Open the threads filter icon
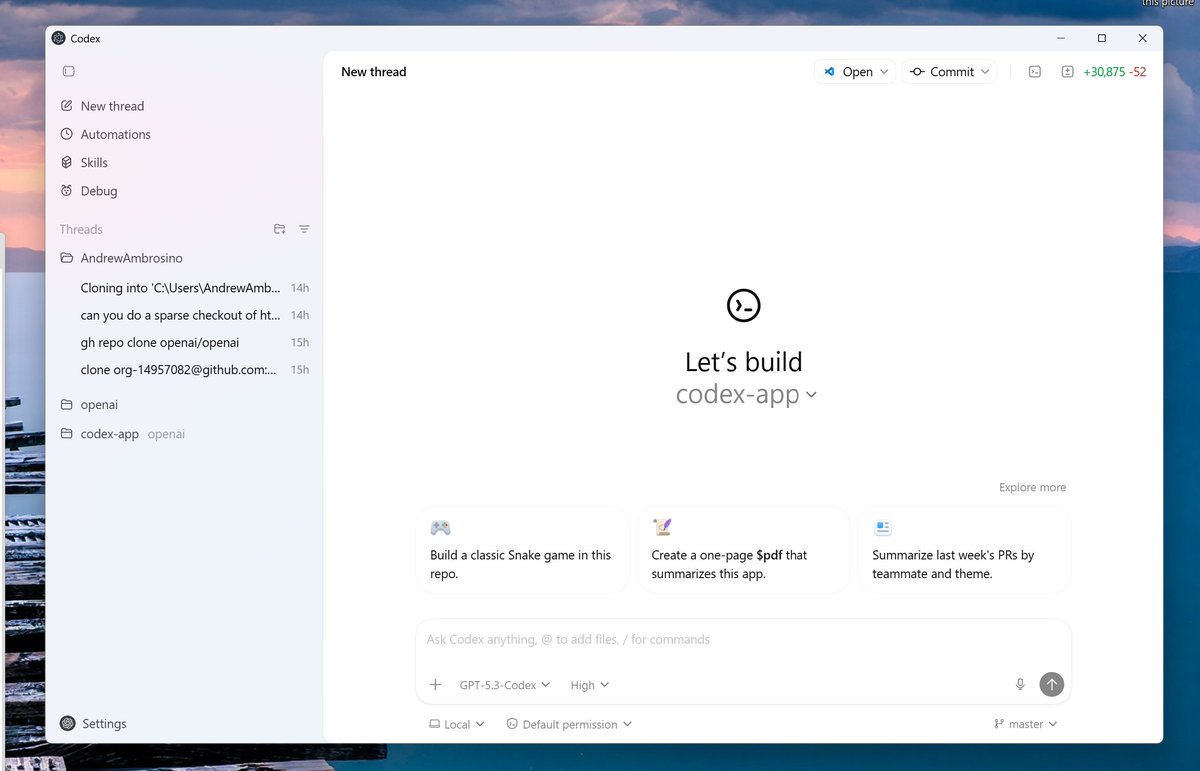 pyautogui.click(x=304, y=229)
